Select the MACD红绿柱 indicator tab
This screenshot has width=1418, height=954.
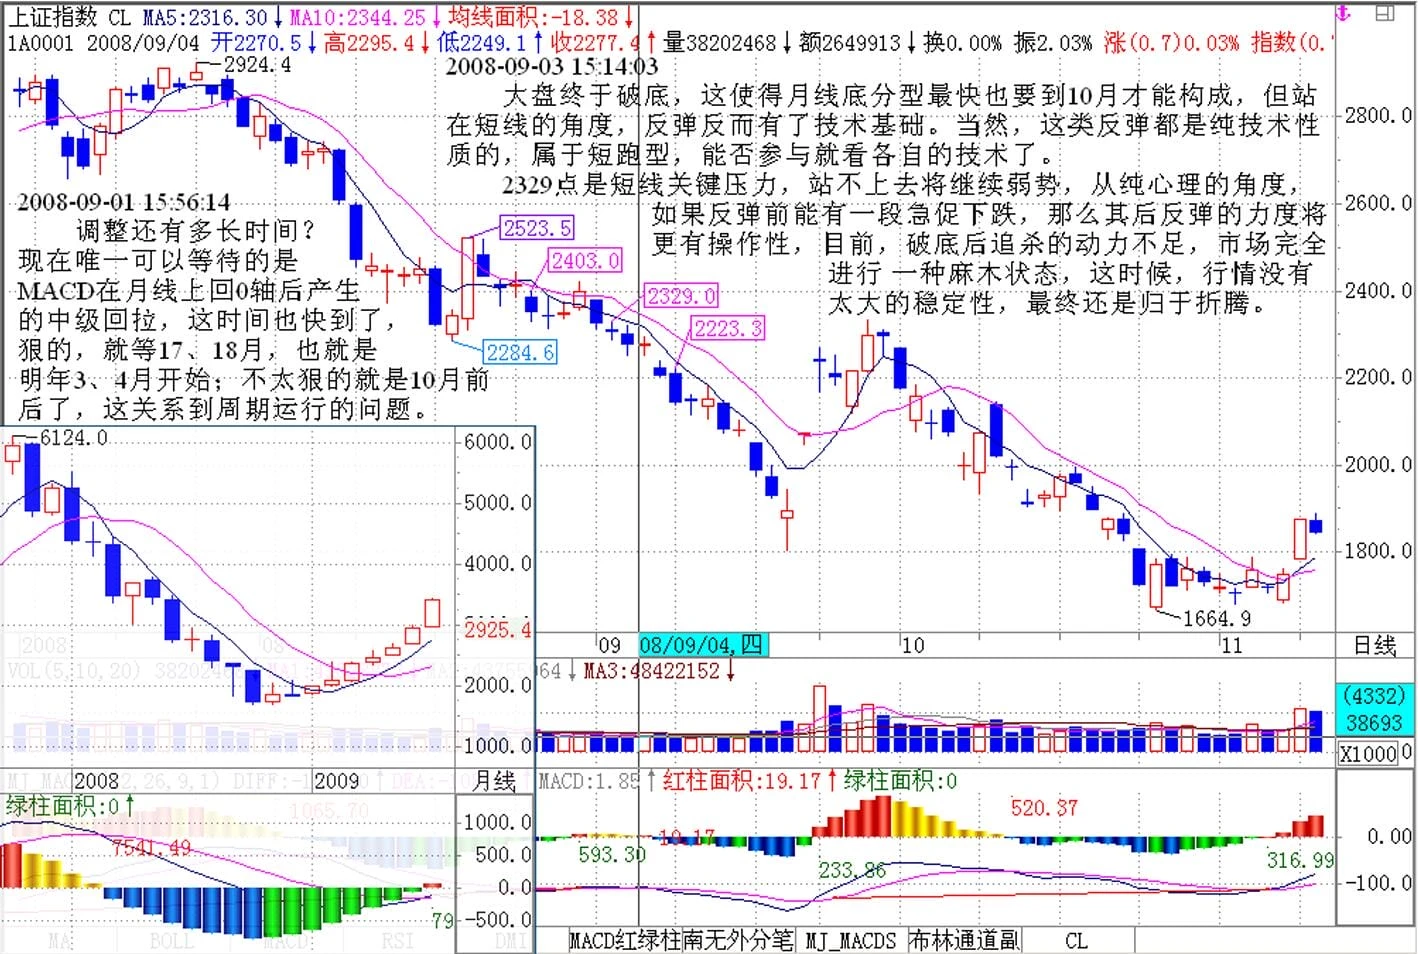(x=625, y=940)
